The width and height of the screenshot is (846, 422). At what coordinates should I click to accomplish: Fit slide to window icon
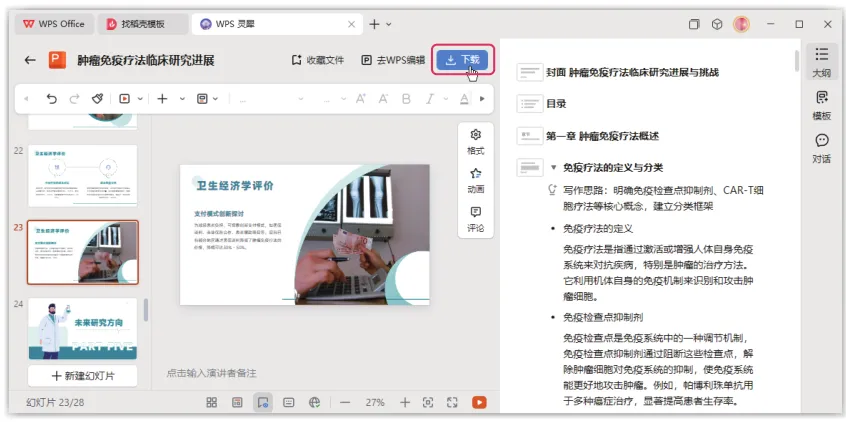tap(428, 402)
